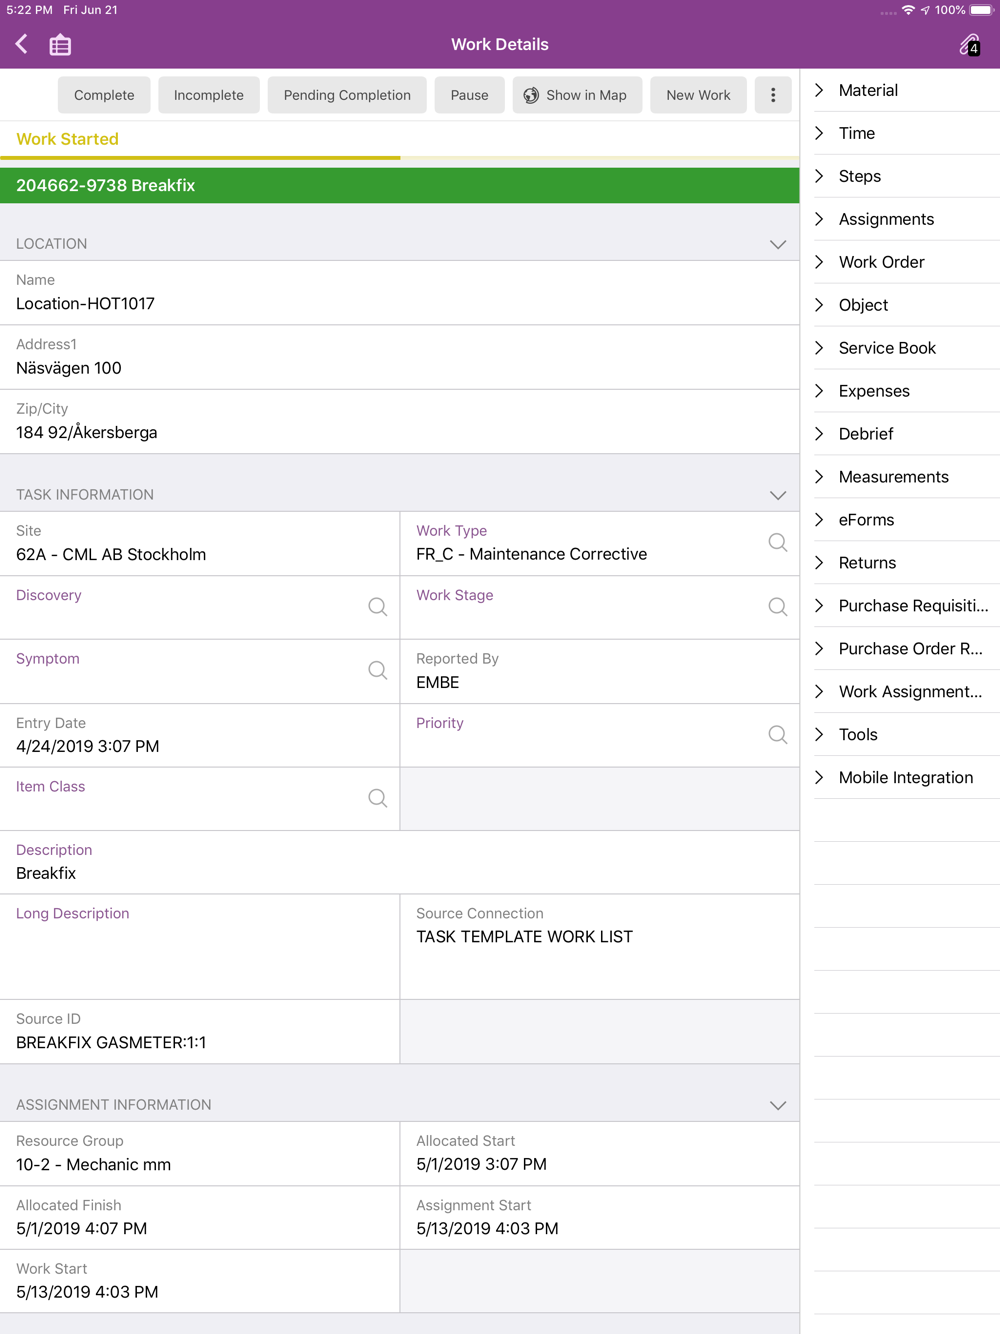
Task: Click the Pending Completion button
Action: click(x=347, y=95)
